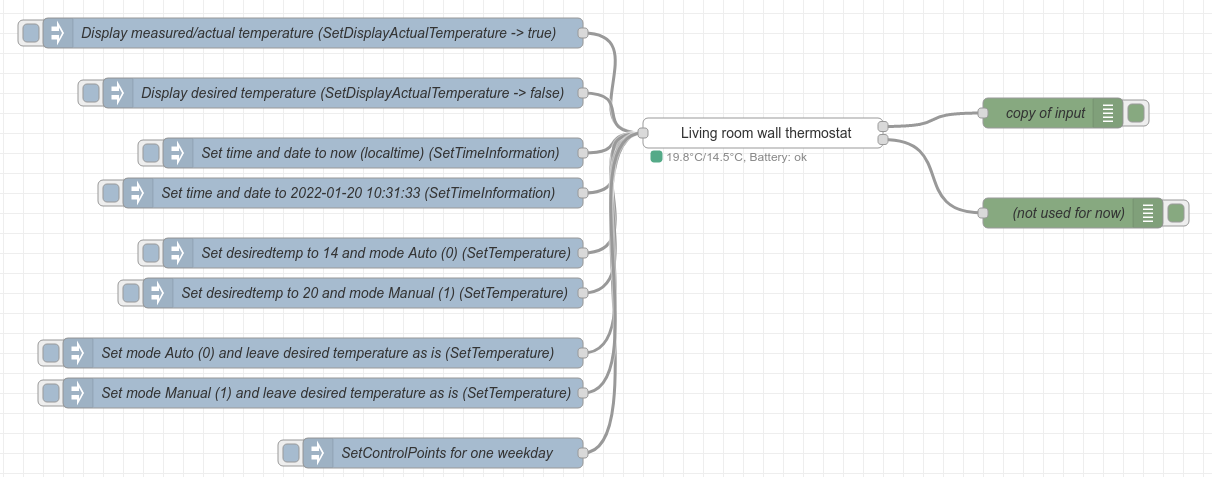Trigger inject button for Set time to 2022-01-20 10:31:33

(x=111, y=193)
